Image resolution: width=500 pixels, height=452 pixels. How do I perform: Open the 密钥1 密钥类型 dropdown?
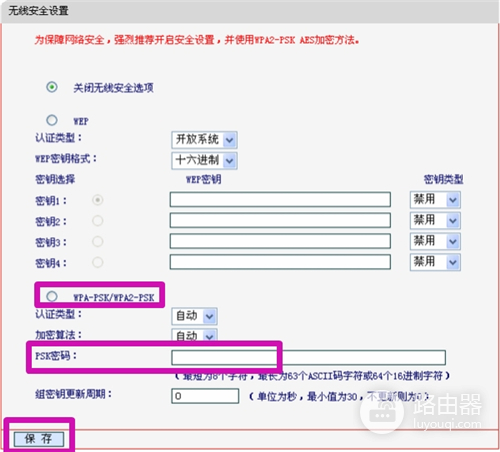(x=435, y=200)
